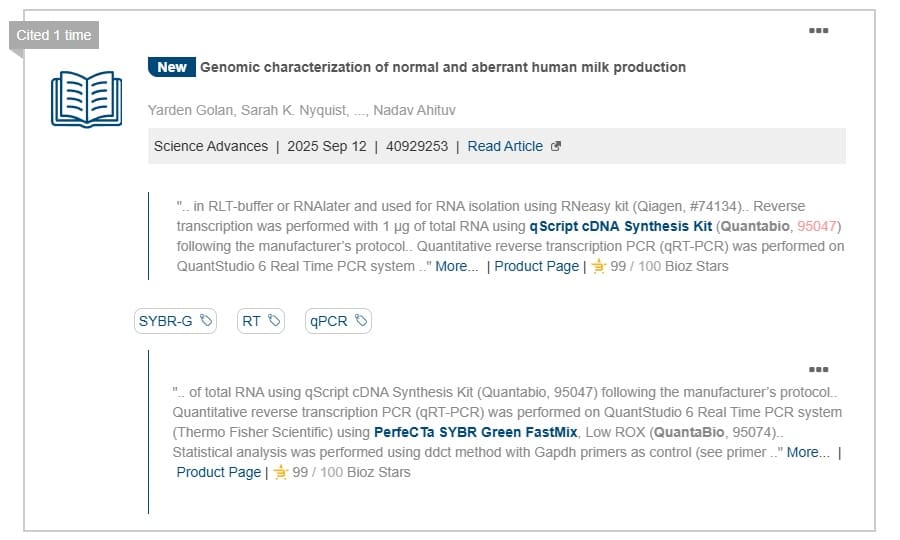Image resolution: width=900 pixels, height=540 pixels.
Task: Click star icon in the PerfeCTa snippet
Action: point(281,472)
